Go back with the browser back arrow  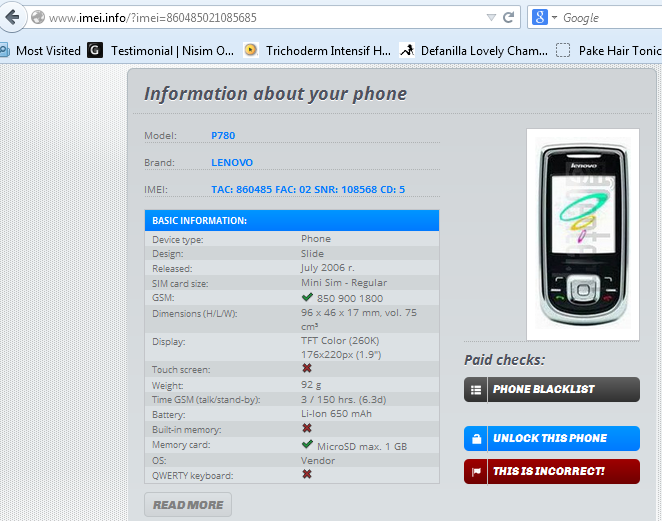click(x=13, y=17)
